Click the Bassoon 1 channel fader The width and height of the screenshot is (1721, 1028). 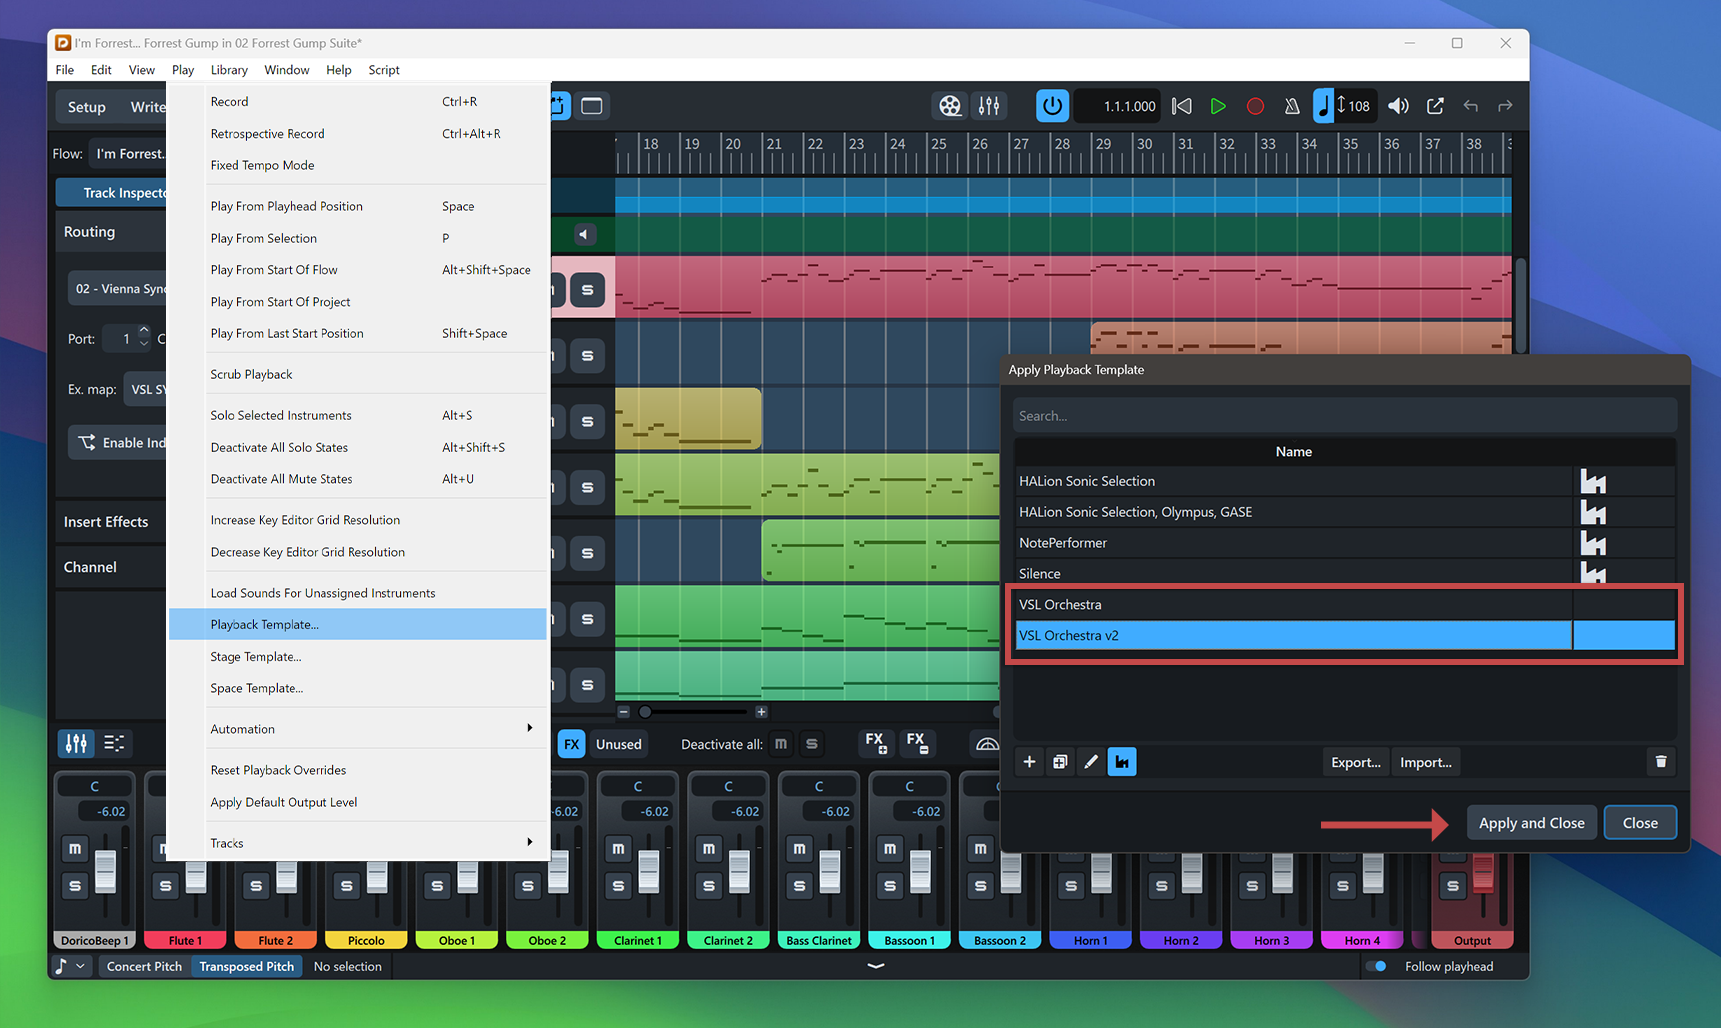tap(920, 872)
